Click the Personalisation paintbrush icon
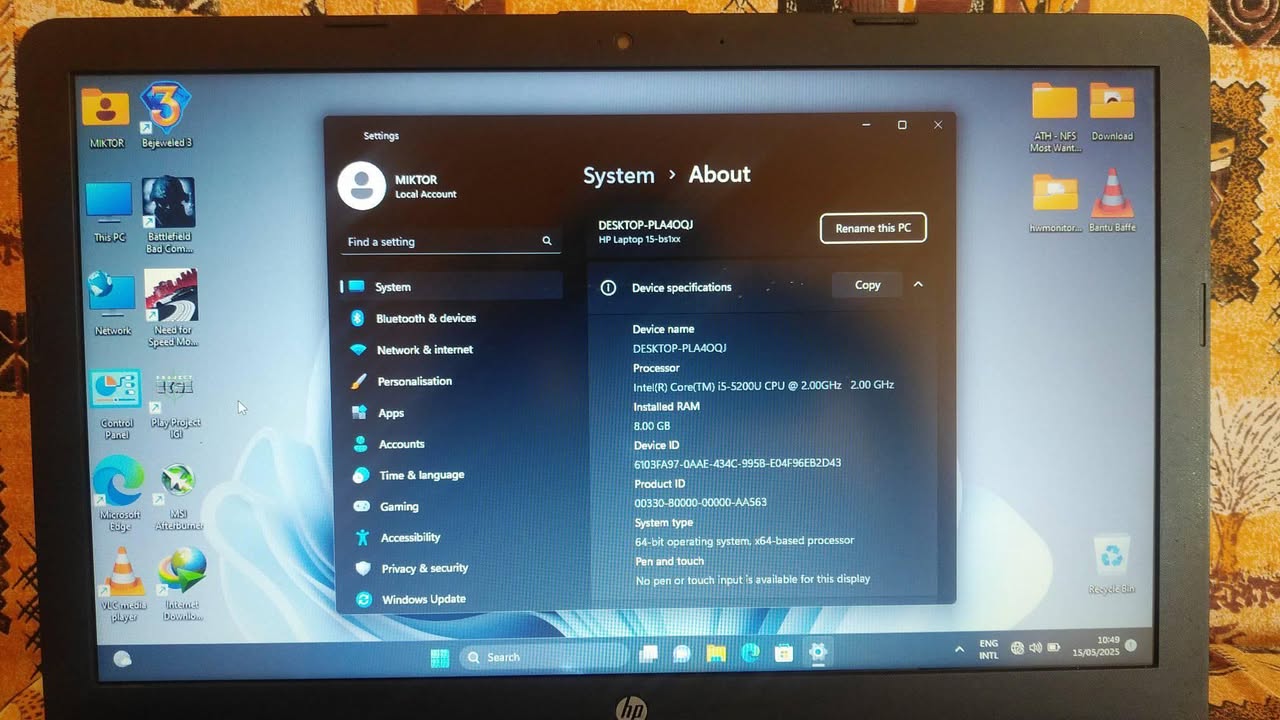Viewport: 1280px width, 720px height. [x=359, y=381]
